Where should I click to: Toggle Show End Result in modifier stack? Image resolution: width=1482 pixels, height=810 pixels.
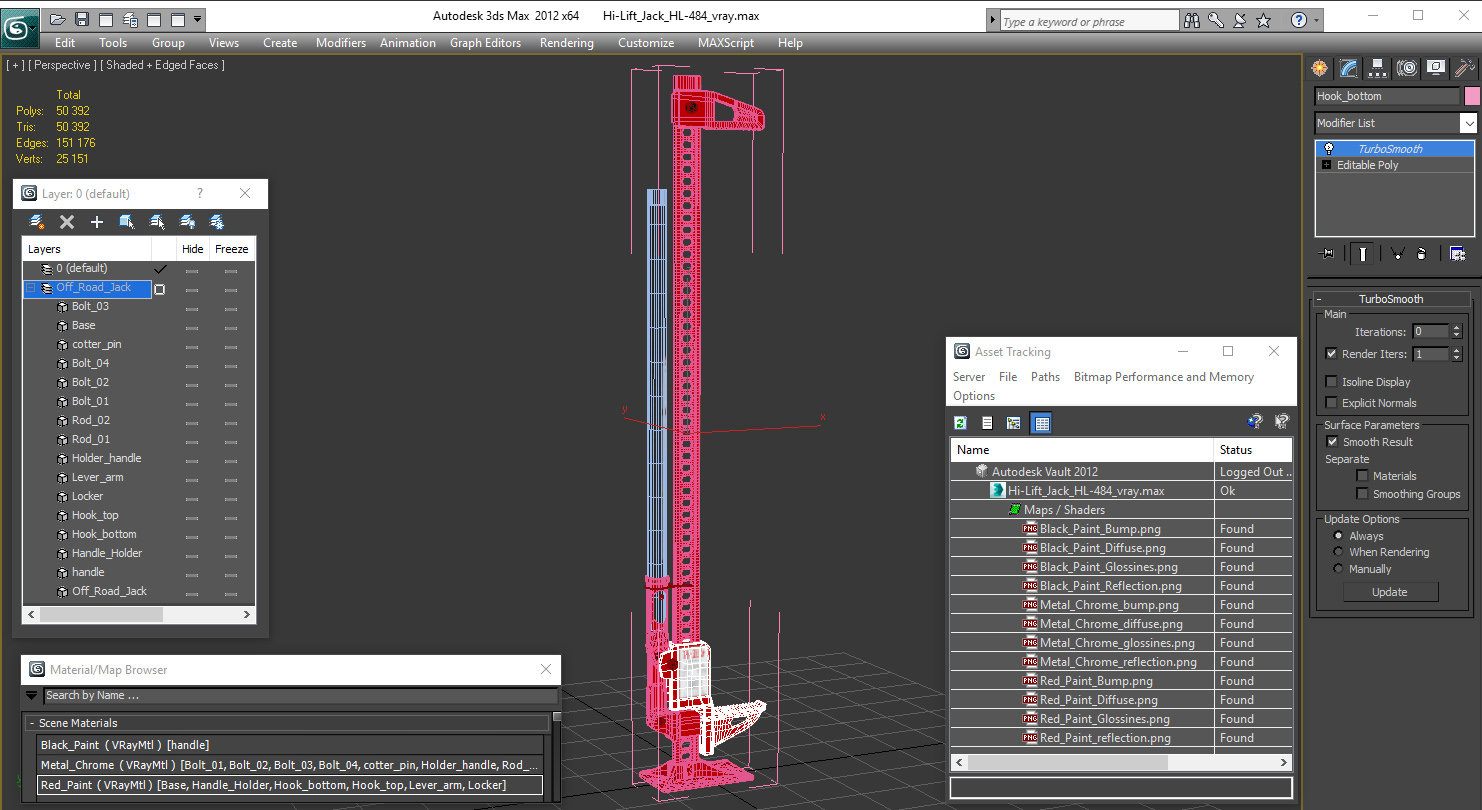tap(1361, 254)
